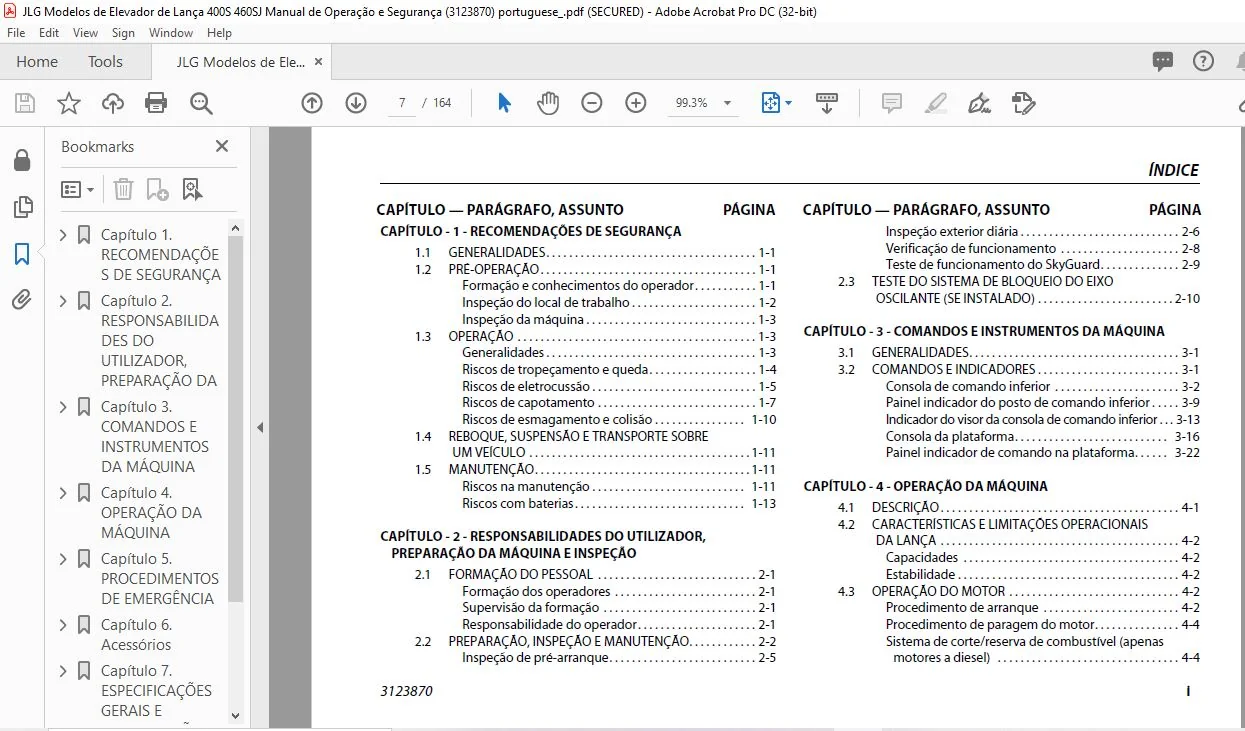Open the Edit menu
This screenshot has height=731, width=1245.
[x=49, y=32]
